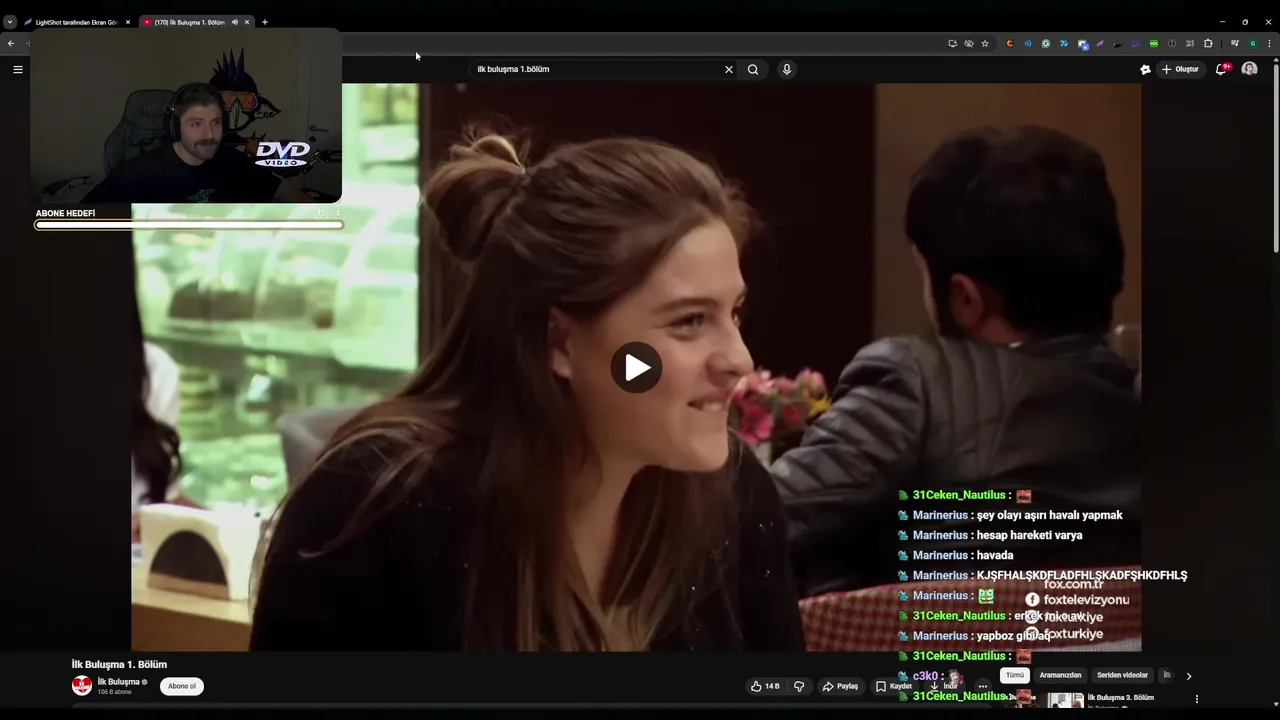Viewport: 1280px width, 720px height.
Task: Click the streamer webcam overlay
Action: [186, 116]
